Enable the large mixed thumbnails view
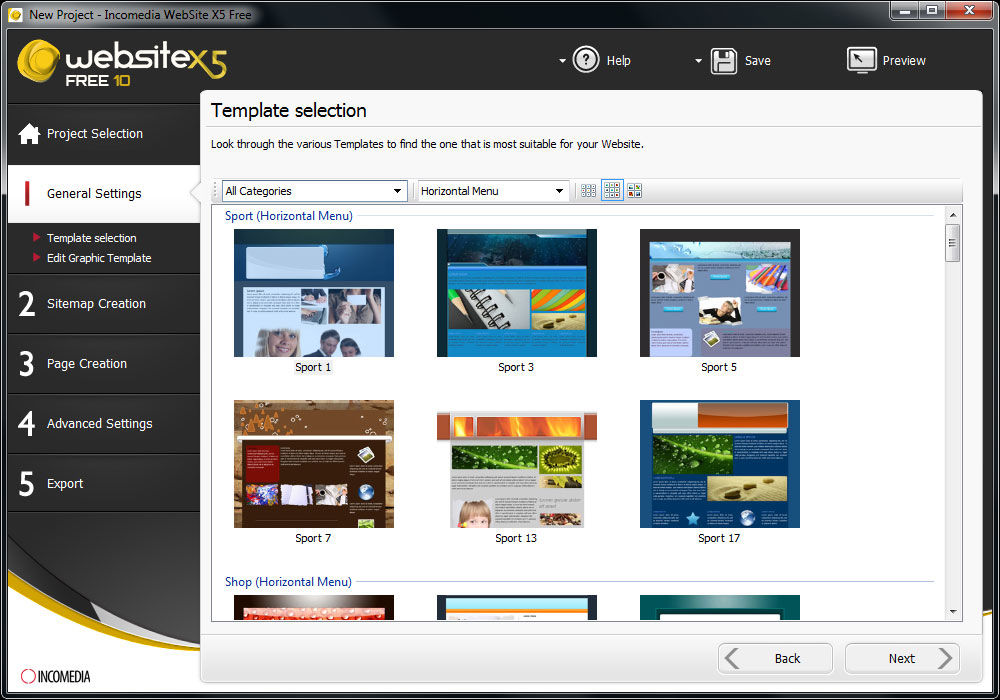 pyautogui.click(x=635, y=191)
